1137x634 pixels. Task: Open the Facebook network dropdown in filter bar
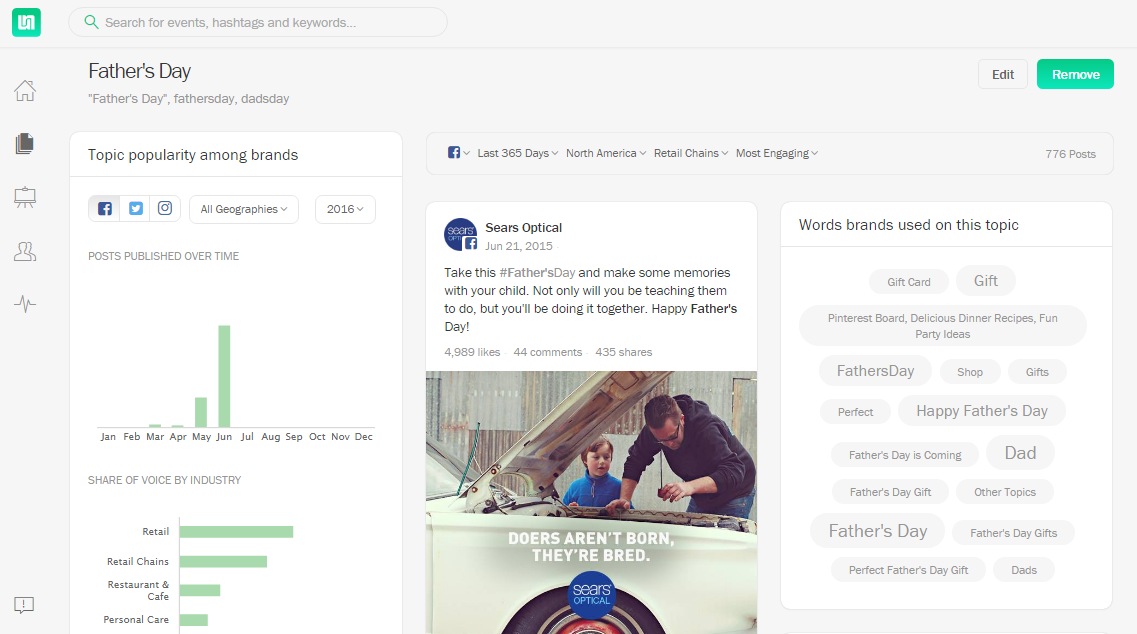[458, 153]
